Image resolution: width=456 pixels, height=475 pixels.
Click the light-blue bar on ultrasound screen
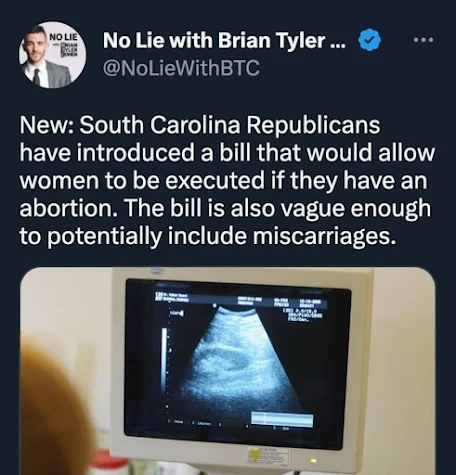point(282,419)
